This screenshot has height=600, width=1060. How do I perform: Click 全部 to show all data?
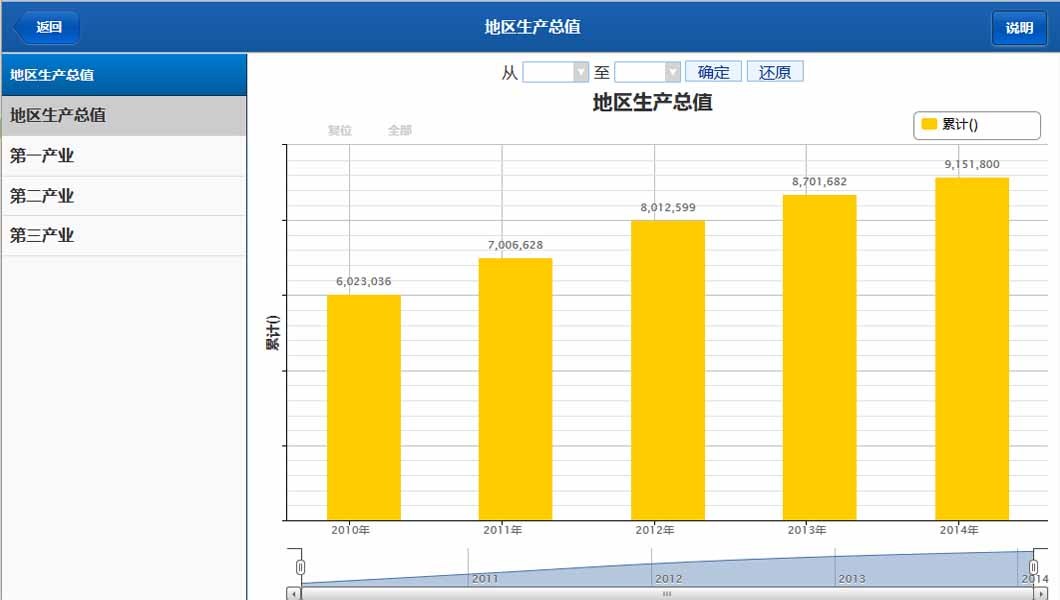tap(398, 129)
